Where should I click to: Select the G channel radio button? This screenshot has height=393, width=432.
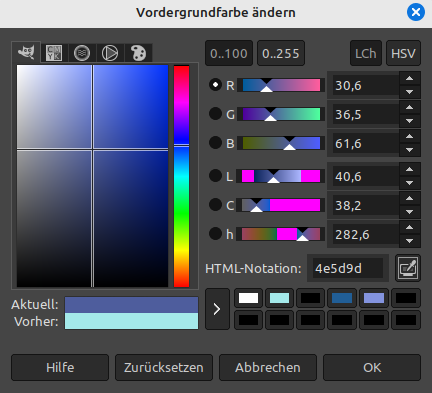[215, 114]
